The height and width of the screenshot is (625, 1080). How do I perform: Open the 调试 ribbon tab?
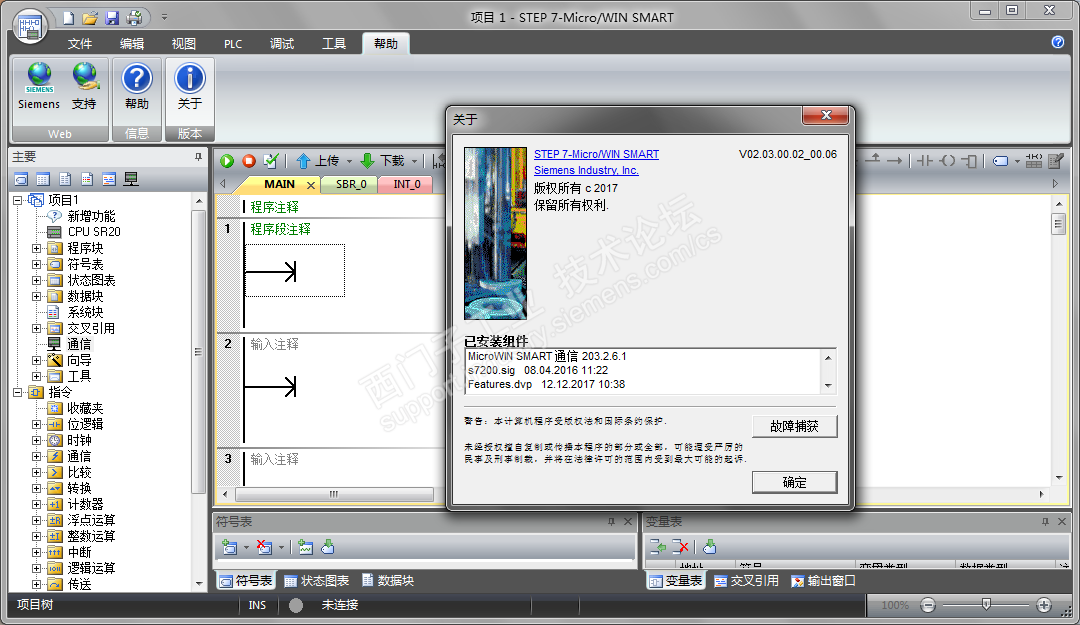(x=282, y=43)
